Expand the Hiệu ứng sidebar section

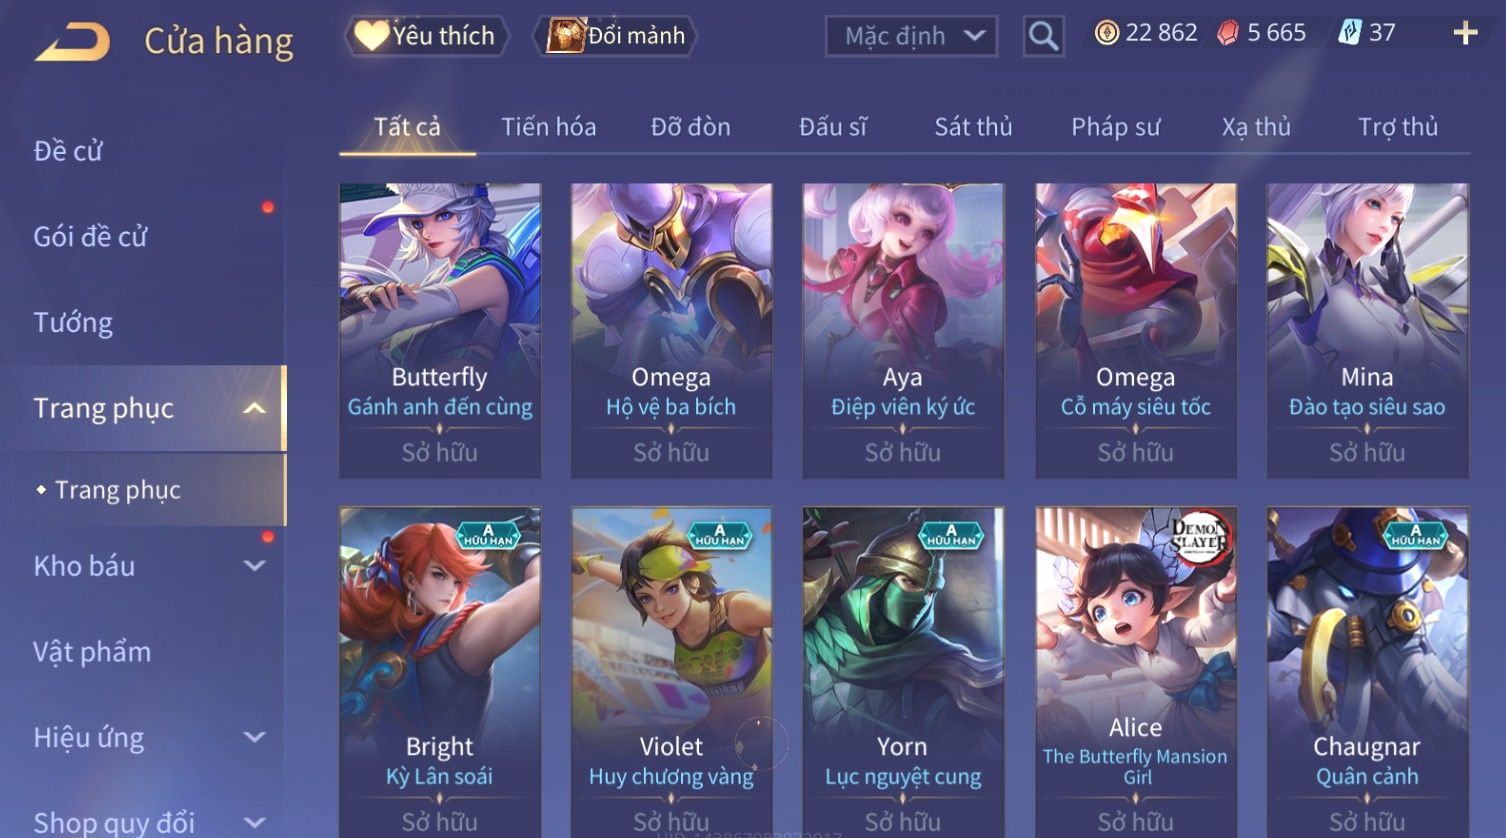point(255,738)
